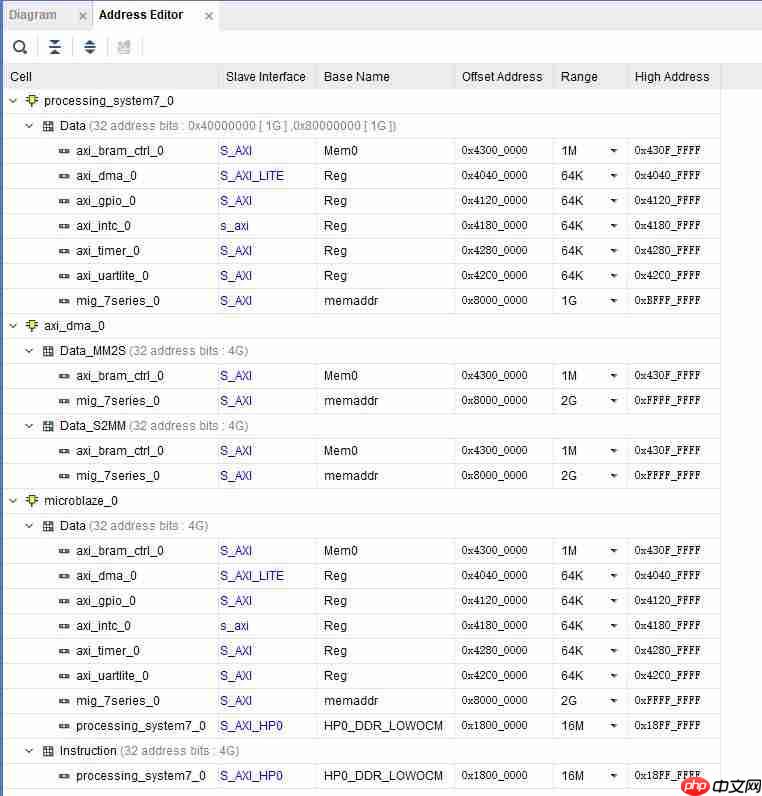
Task: Sort by Cell column header
Action: pyautogui.click(x=113, y=77)
